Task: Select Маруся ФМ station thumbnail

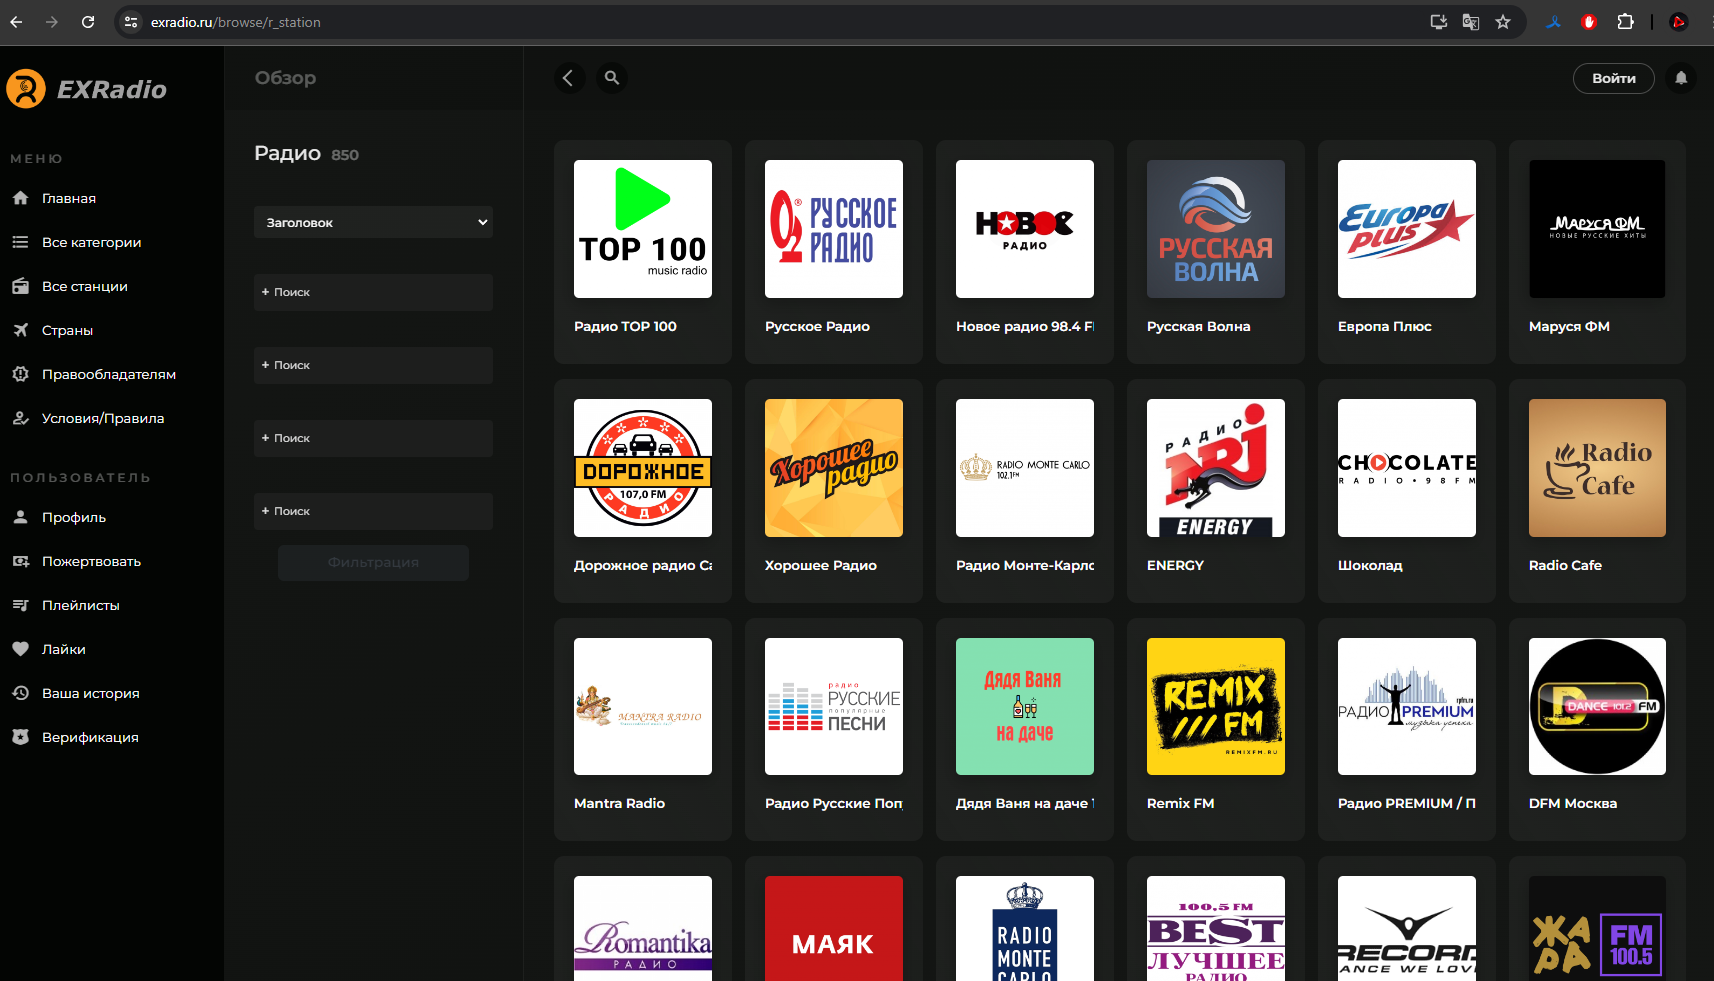Action: (x=1598, y=229)
